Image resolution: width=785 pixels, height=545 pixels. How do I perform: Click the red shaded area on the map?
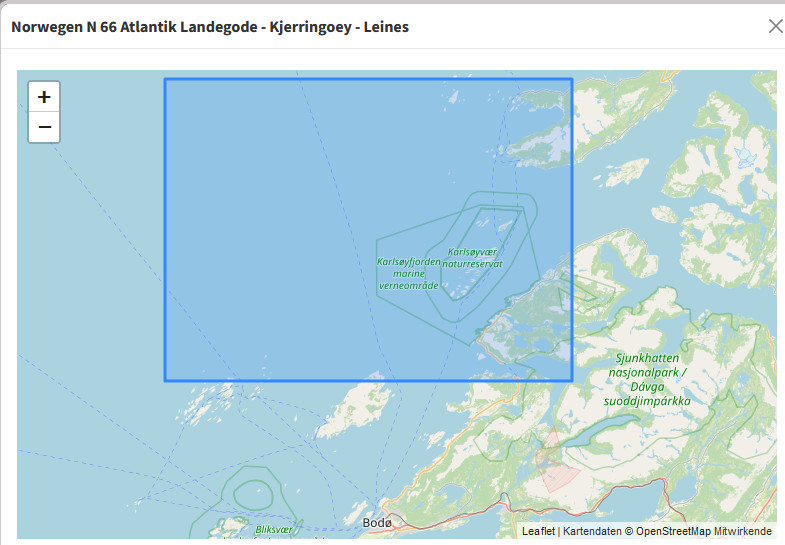click(552, 456)
